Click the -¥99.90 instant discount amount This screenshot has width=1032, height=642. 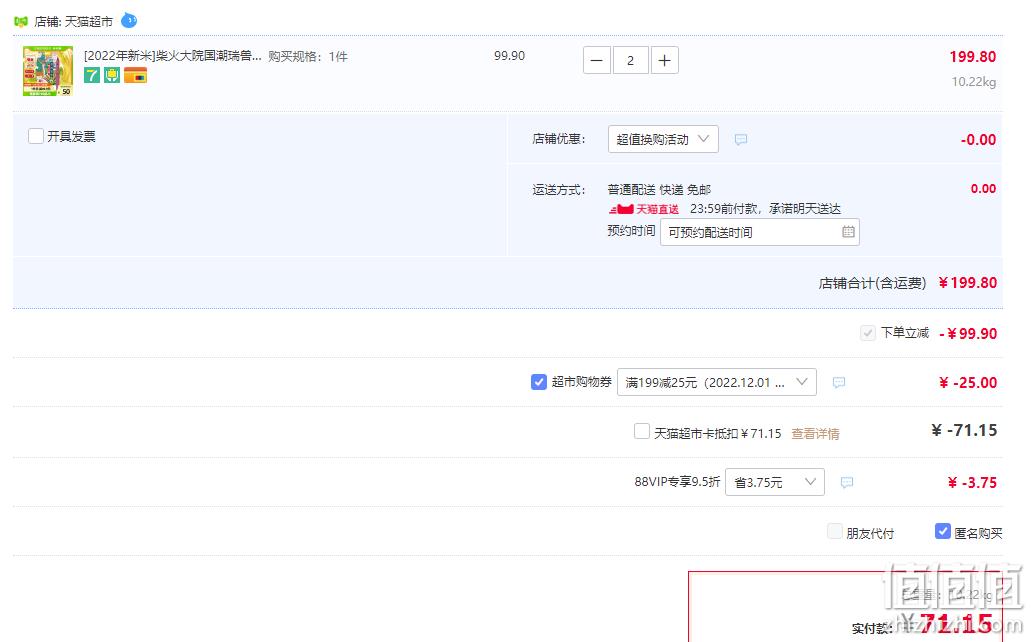coord(968,334)
